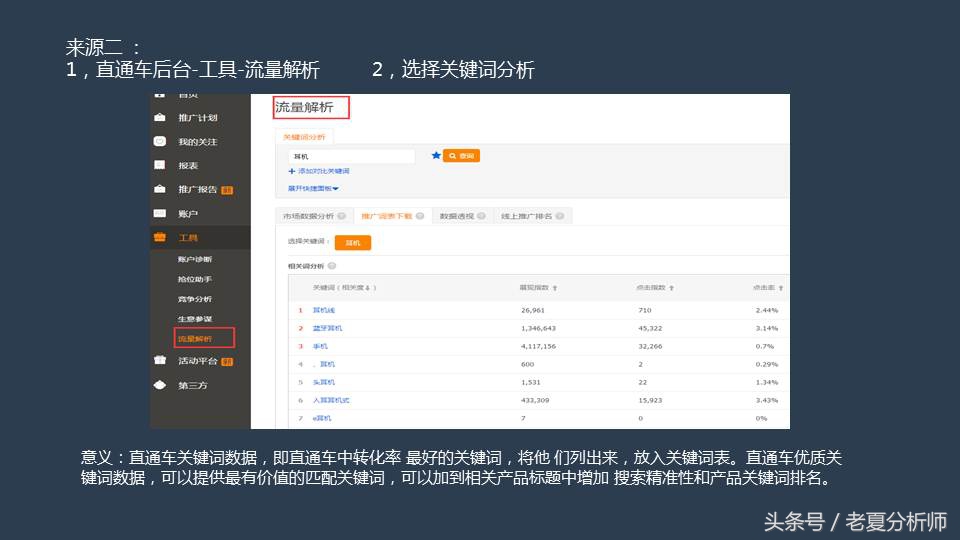
Task: Open 推广计划 in the sidebar
Action: click(x=198, y=118)
